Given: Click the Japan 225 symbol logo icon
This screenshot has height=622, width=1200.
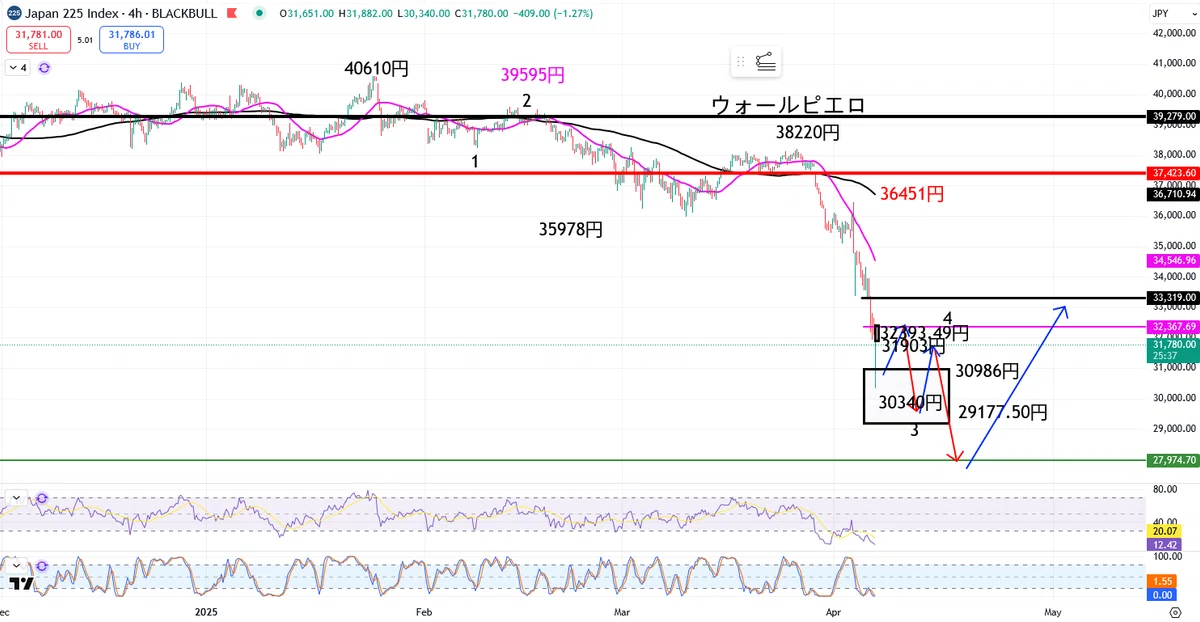Looking at the screenshot, I should pyautogui.click(x=12, y=13).
